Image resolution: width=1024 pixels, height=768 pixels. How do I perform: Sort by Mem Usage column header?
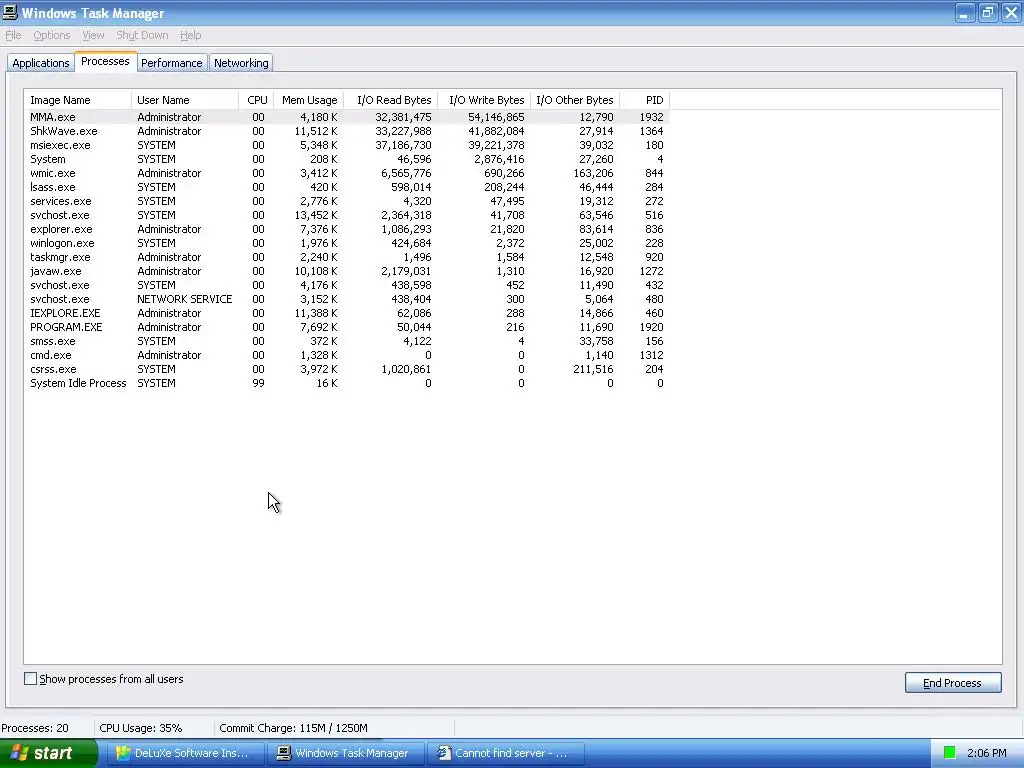(309, 100)
